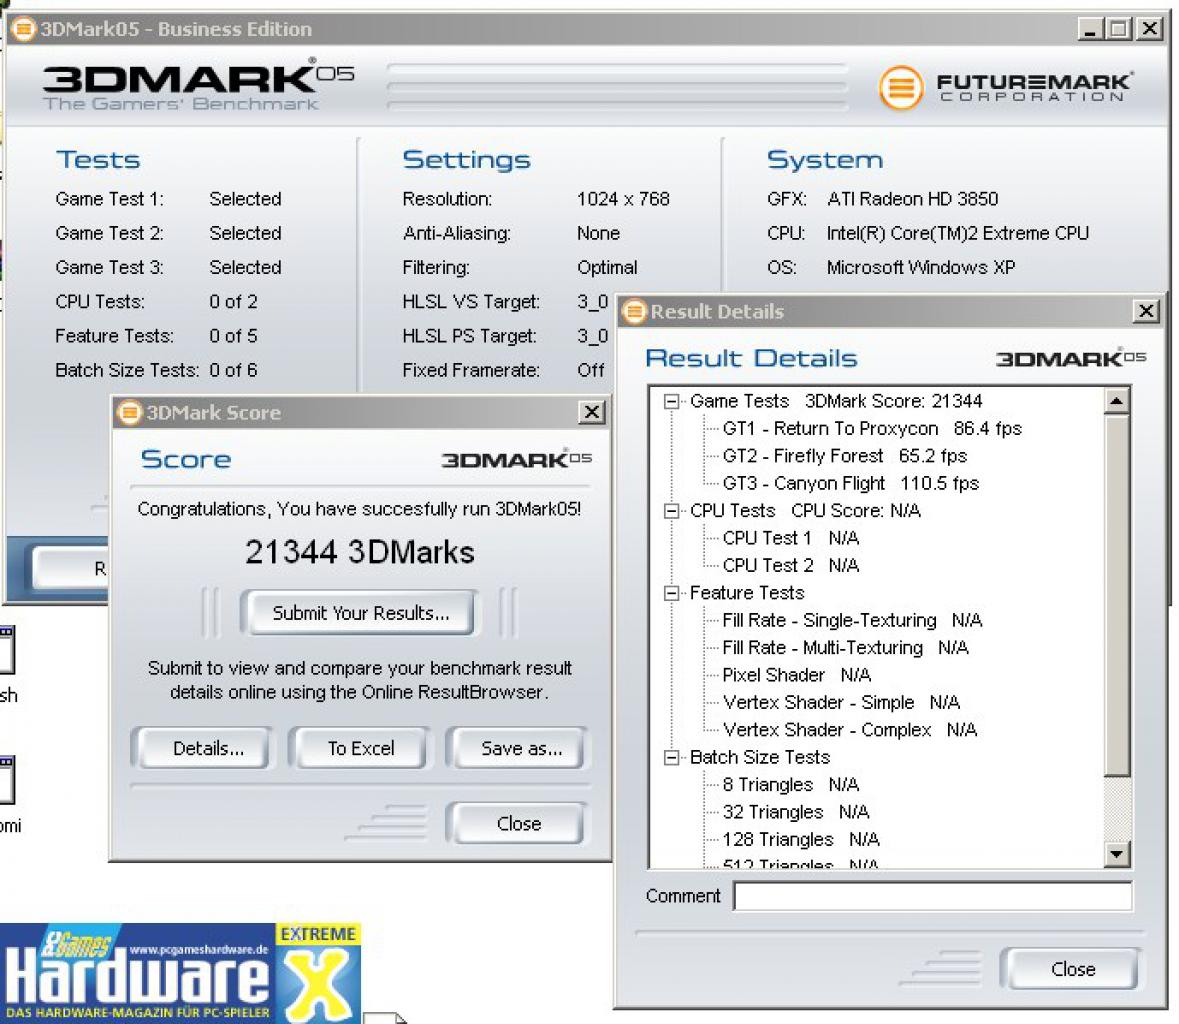The width and height of the screenshot is (1179, 1024).
Task: Click Filtering value Optimal
Action: [x=608, y=268]
